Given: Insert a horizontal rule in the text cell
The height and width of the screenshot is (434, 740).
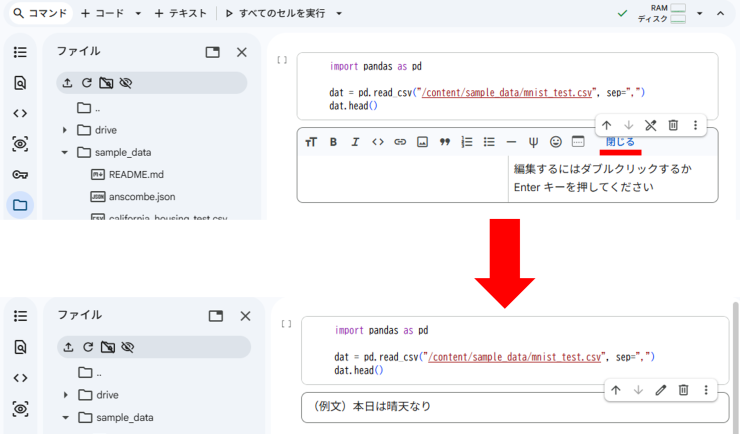Looking at the screenshot, I should tap(511, 142).
